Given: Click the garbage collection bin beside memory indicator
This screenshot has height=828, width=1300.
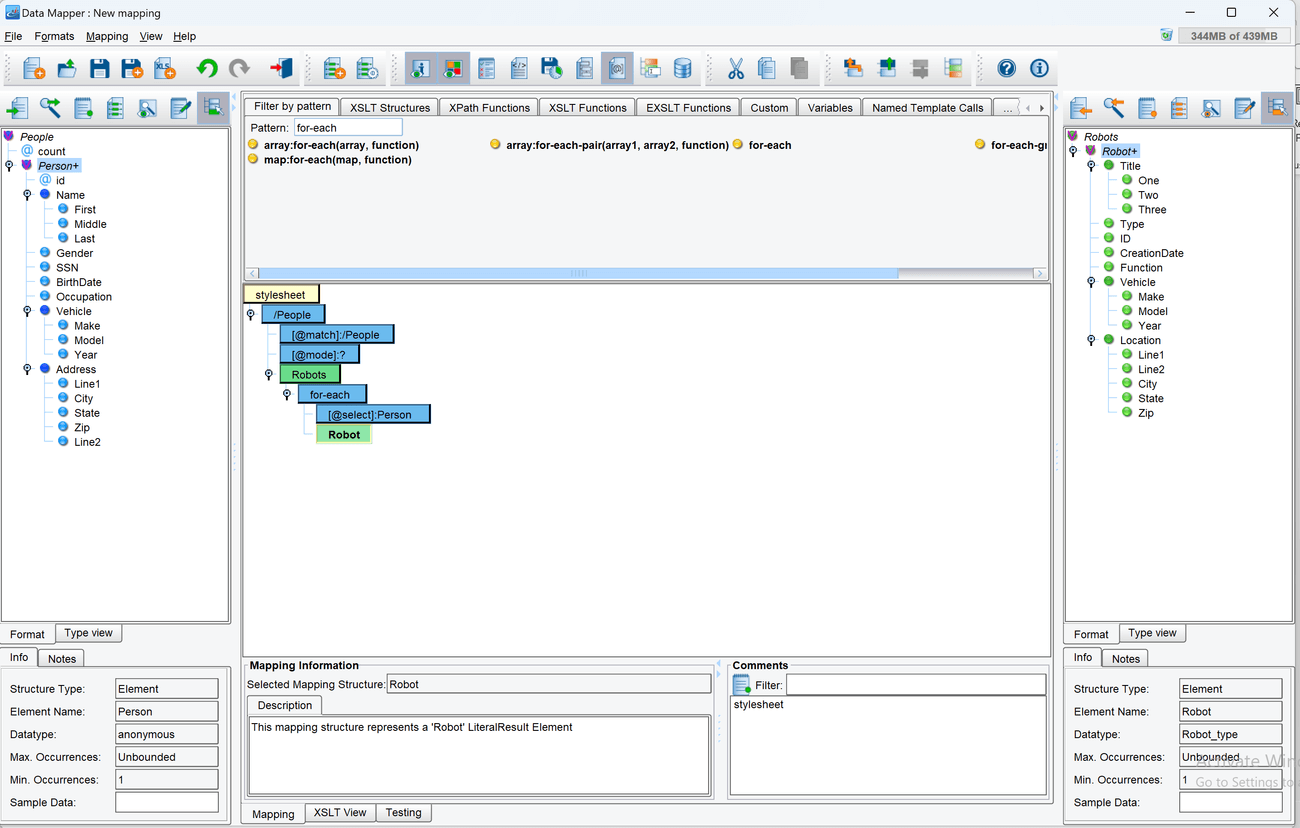Looking at the screenshot, I should pos(1166,35).
